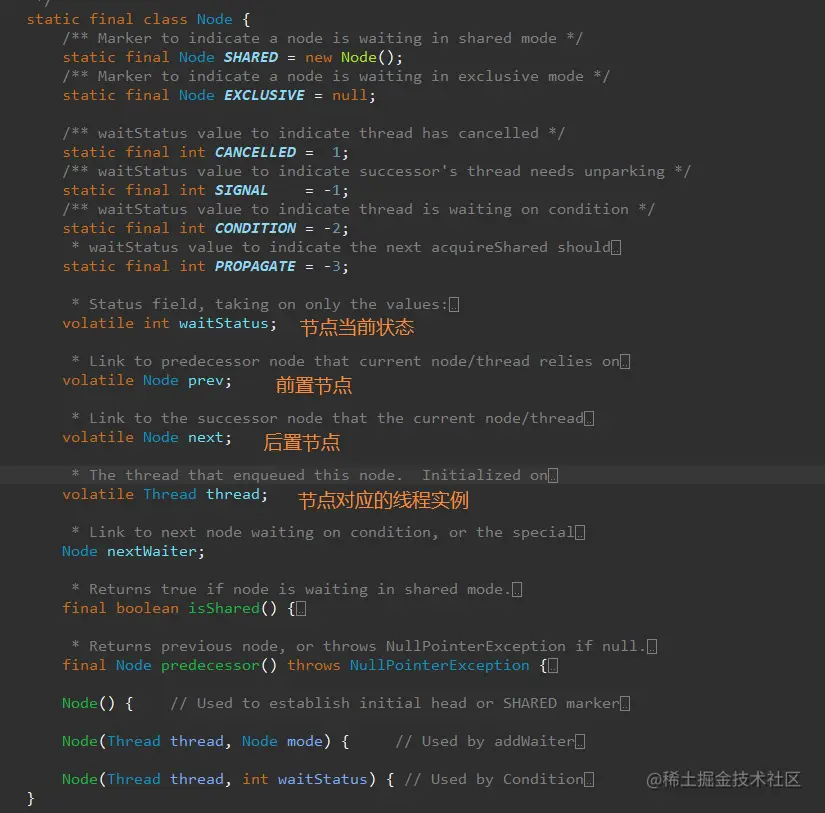The width and height of the screenshot is (825, 813).
Task: Click the prev field name
Action: [x=206, y=380]
